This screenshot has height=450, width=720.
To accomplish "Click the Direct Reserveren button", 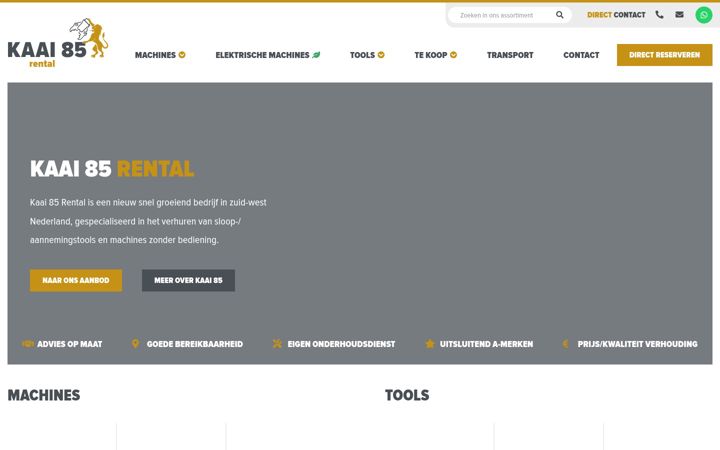I will [x=664, y=55].
